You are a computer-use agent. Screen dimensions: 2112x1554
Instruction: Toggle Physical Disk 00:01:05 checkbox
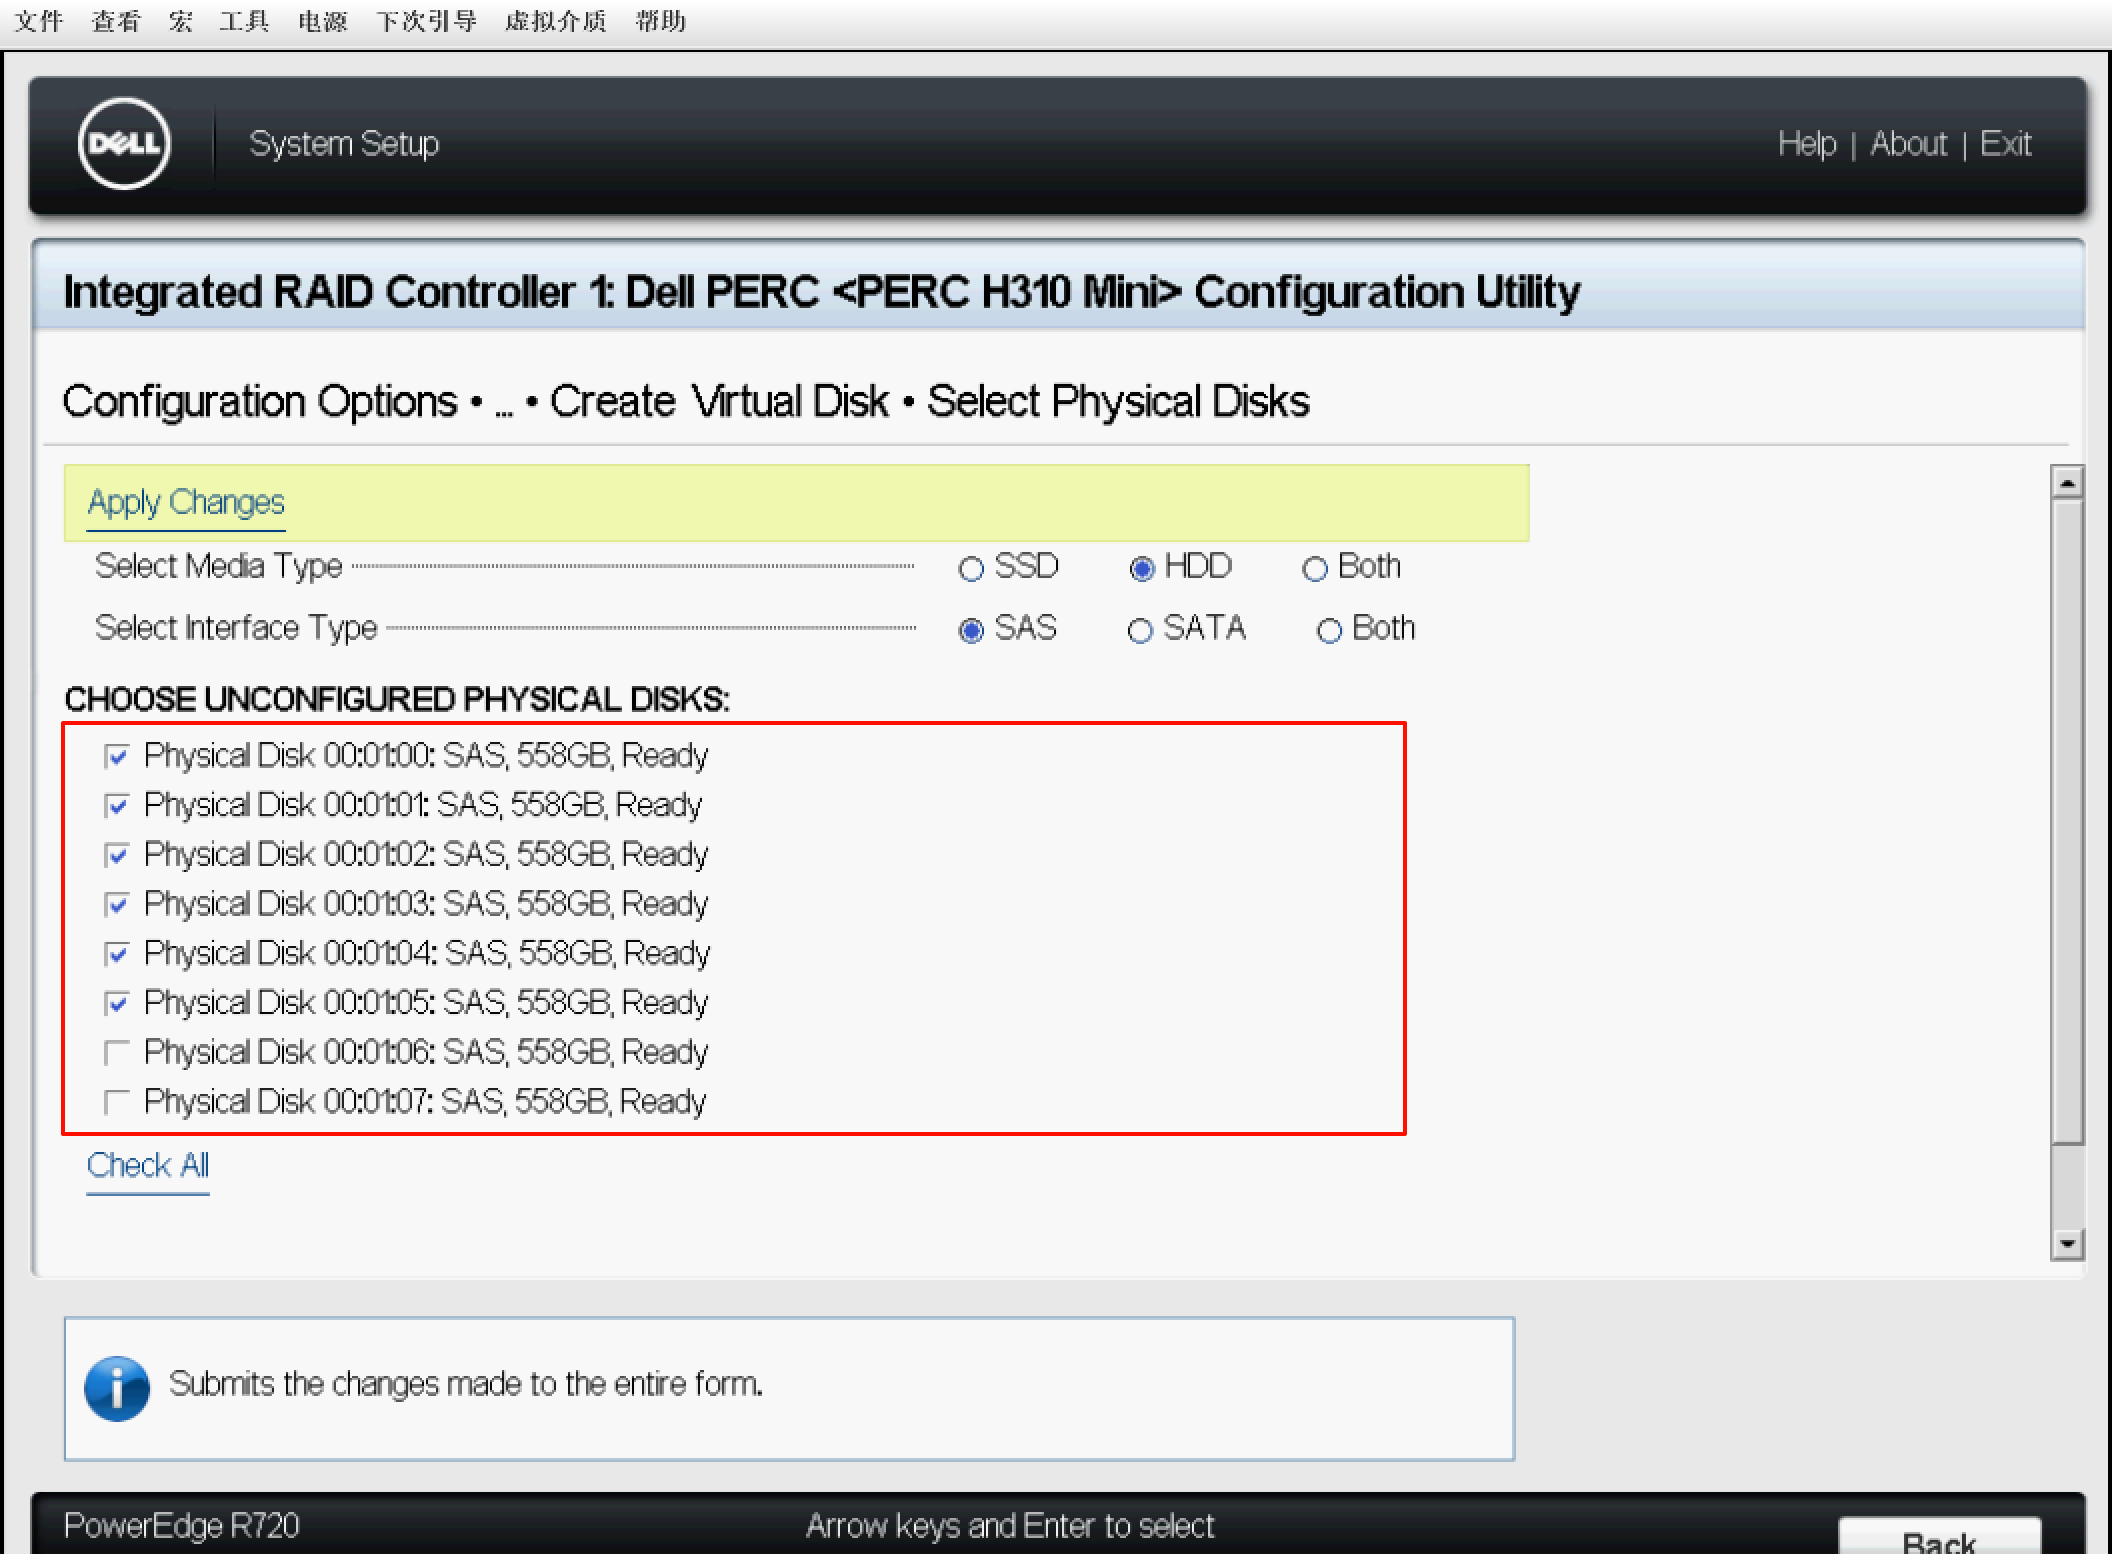[x=117, y=1003]
